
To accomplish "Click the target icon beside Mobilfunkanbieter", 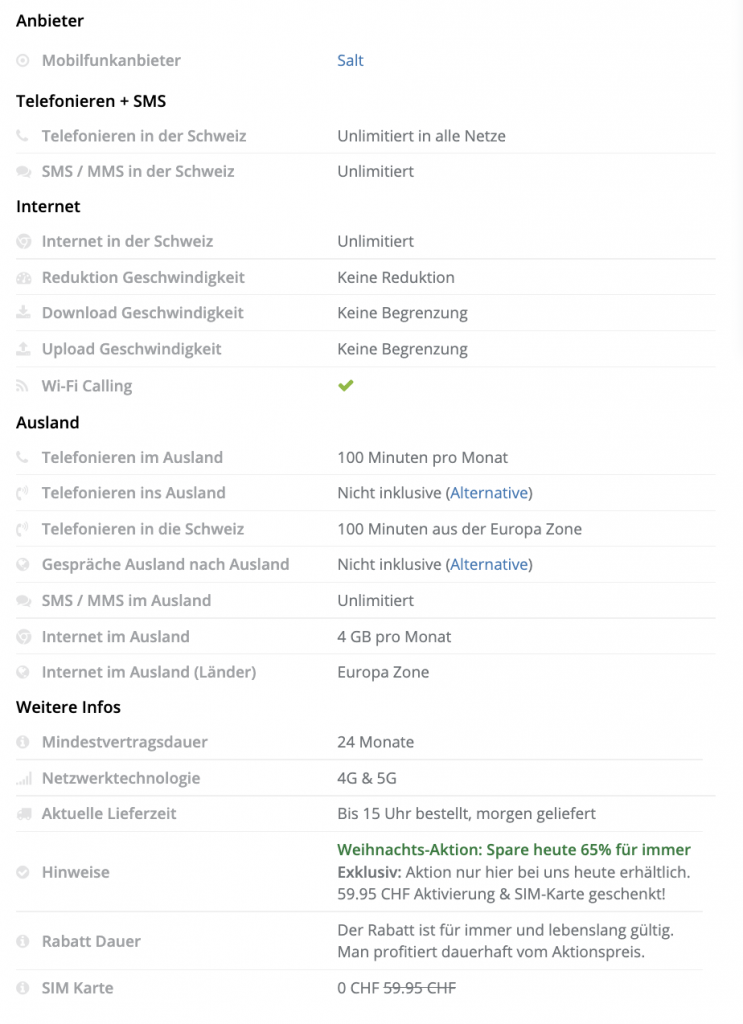I will [x=23, y=61].
